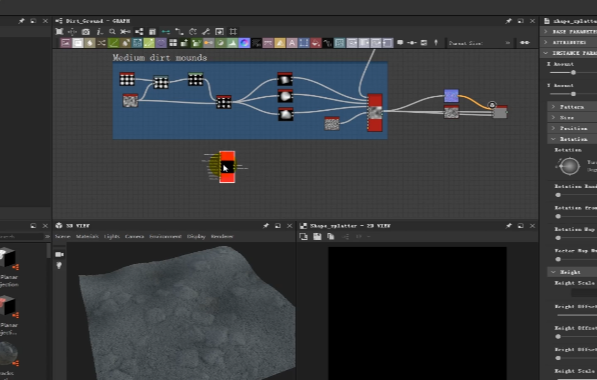The width and height of the screenshot is (597, 380).
Task: Add a Bitmap node using the pink icon
Action: click(x=66, y=43)
